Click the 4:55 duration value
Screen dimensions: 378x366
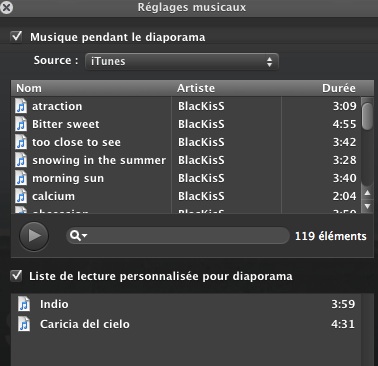coord(345,124)
